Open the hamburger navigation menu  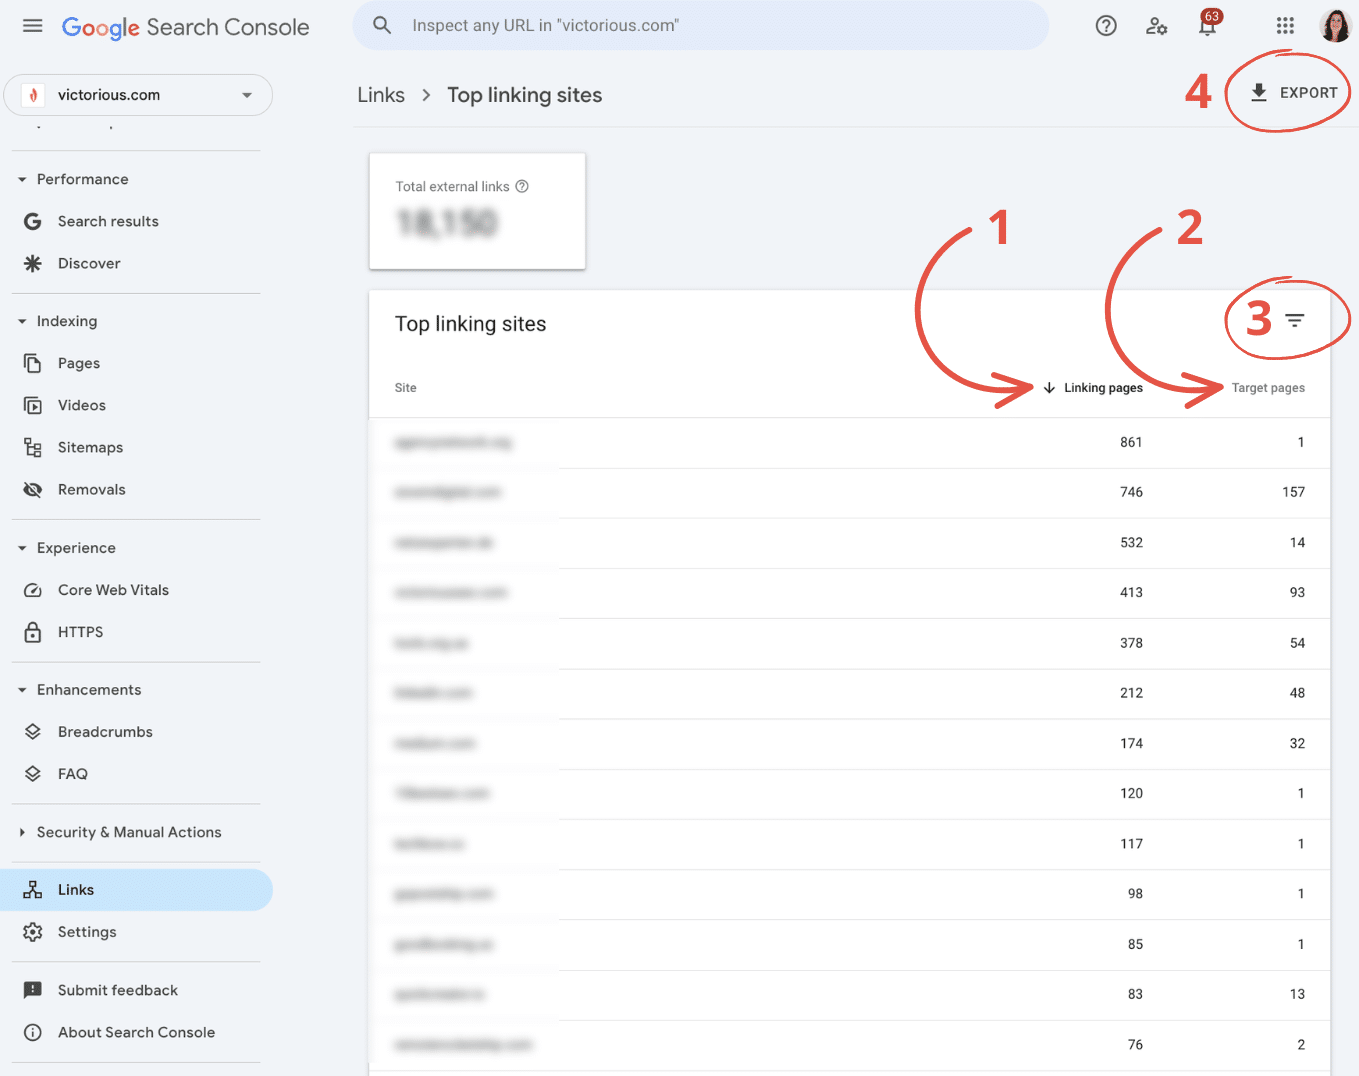coord(33,26)
